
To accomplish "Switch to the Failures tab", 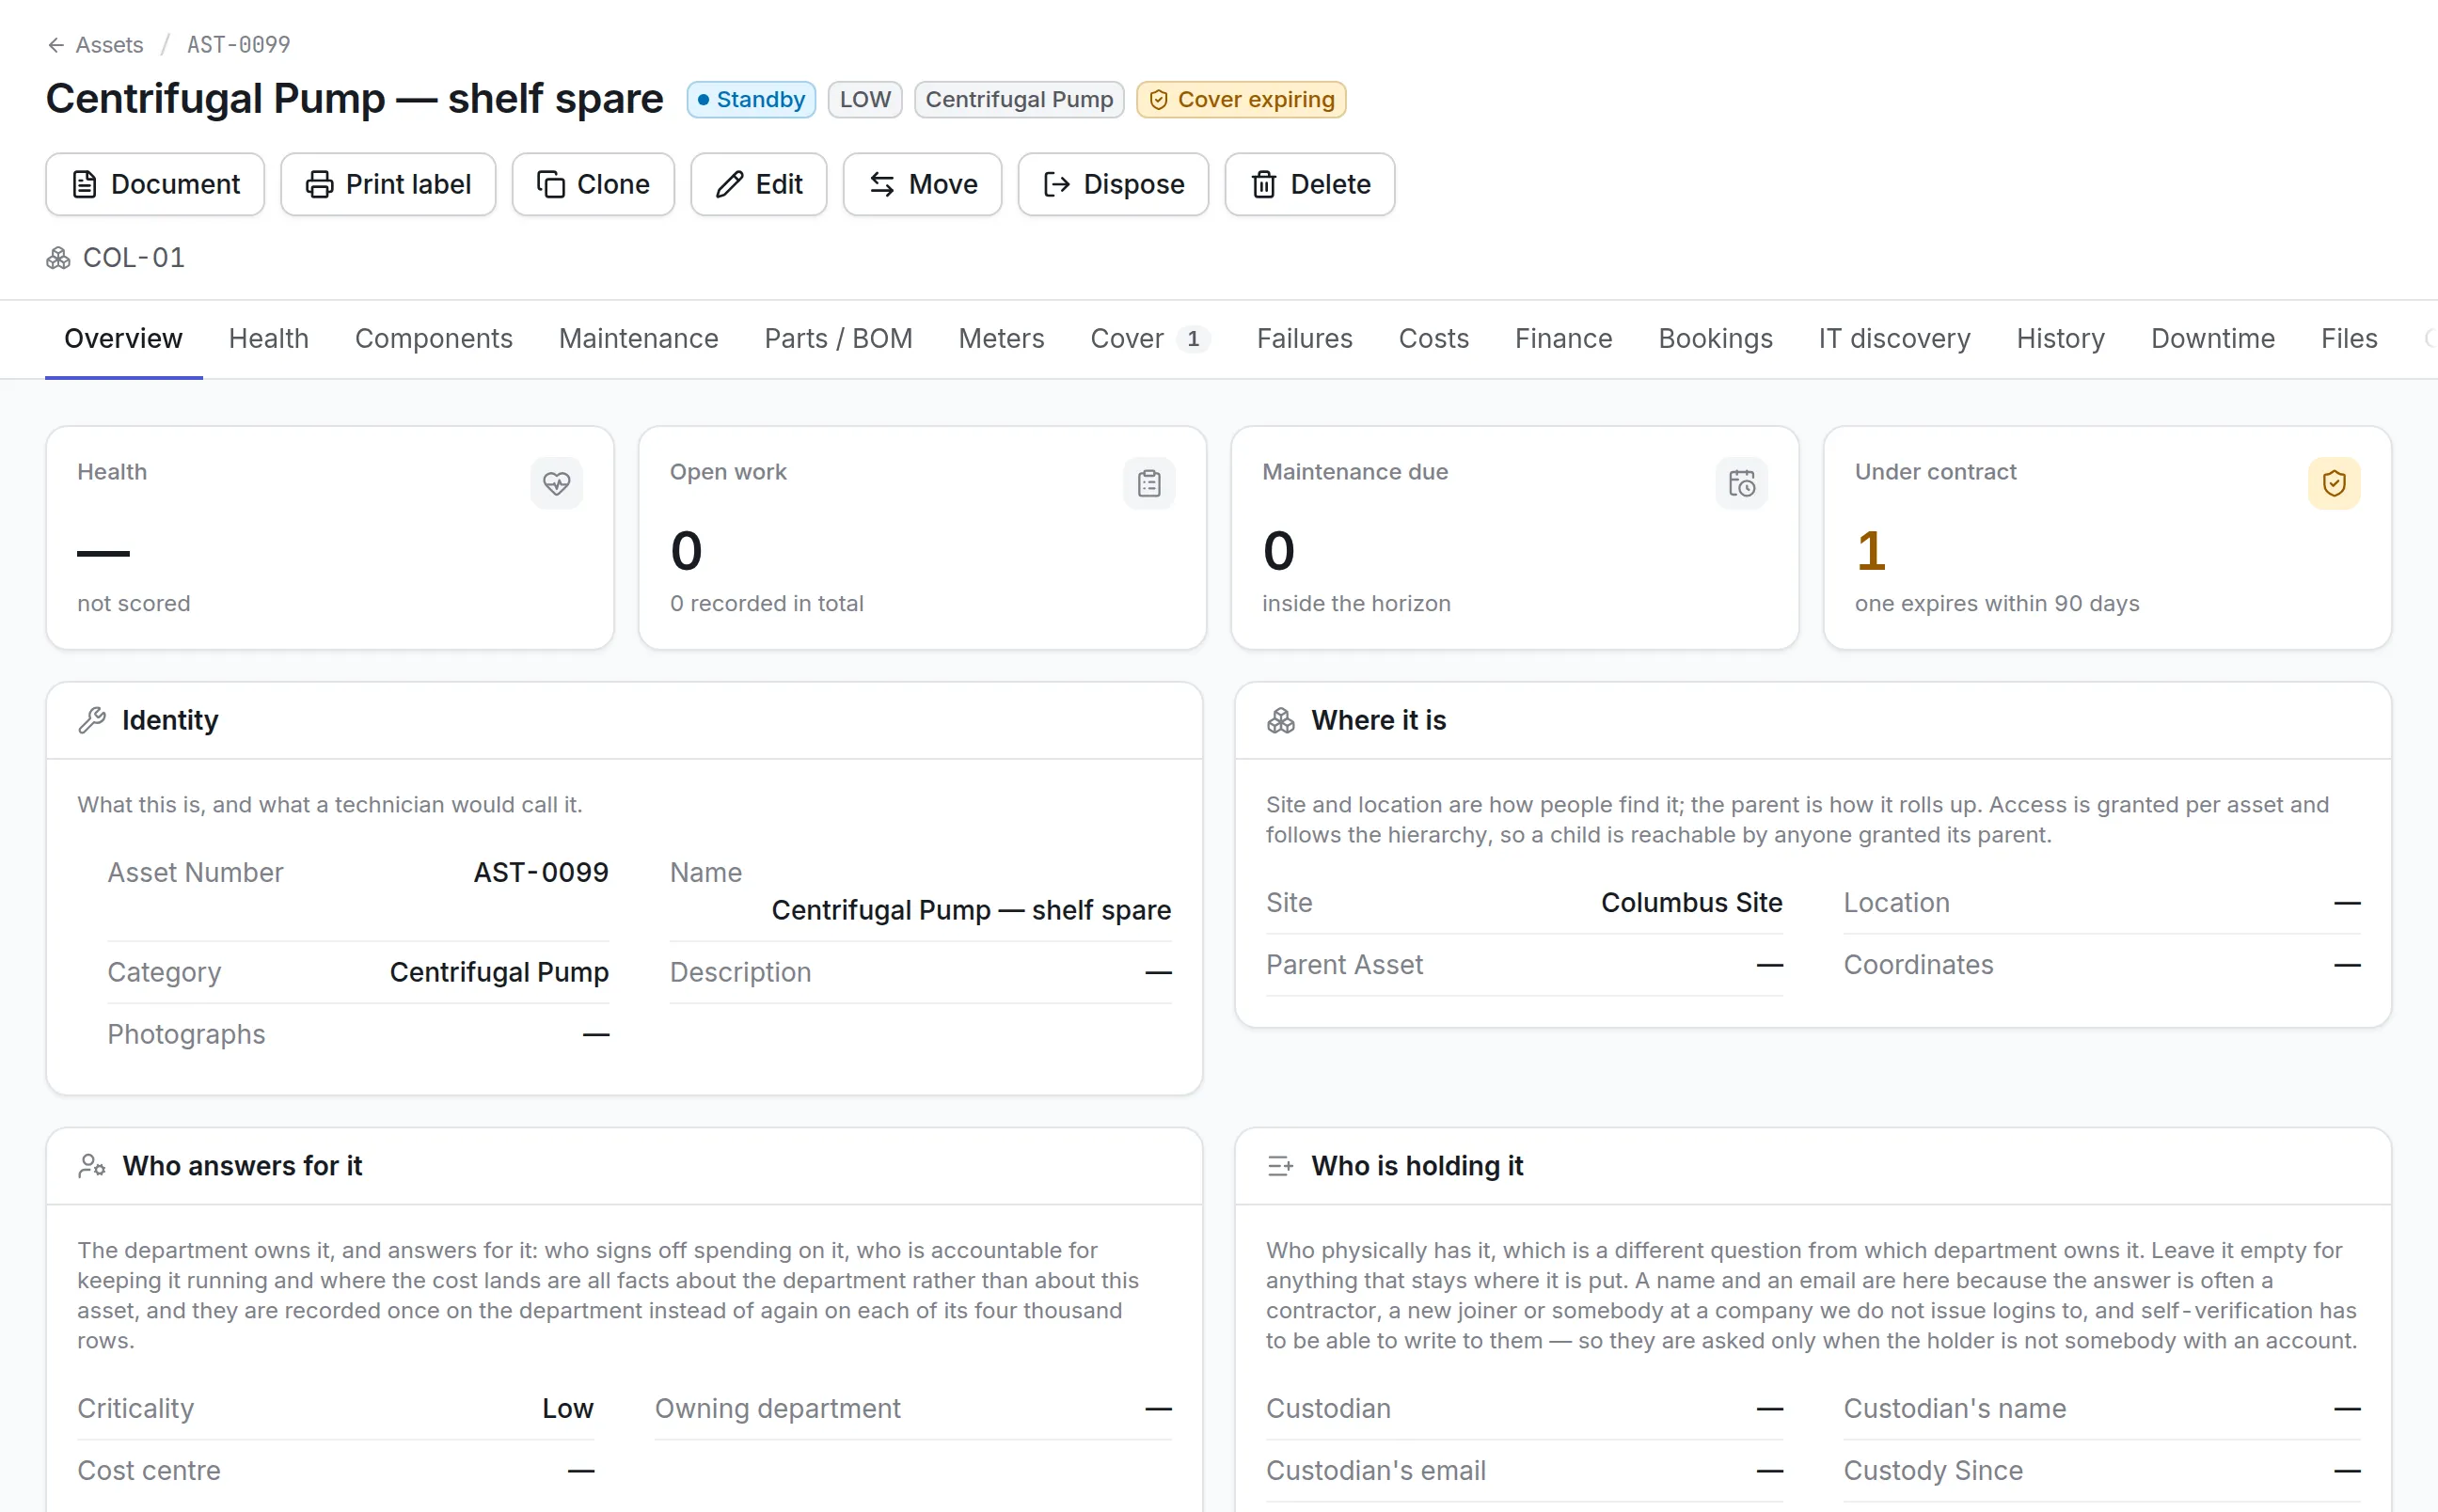I will point(1304,339).
